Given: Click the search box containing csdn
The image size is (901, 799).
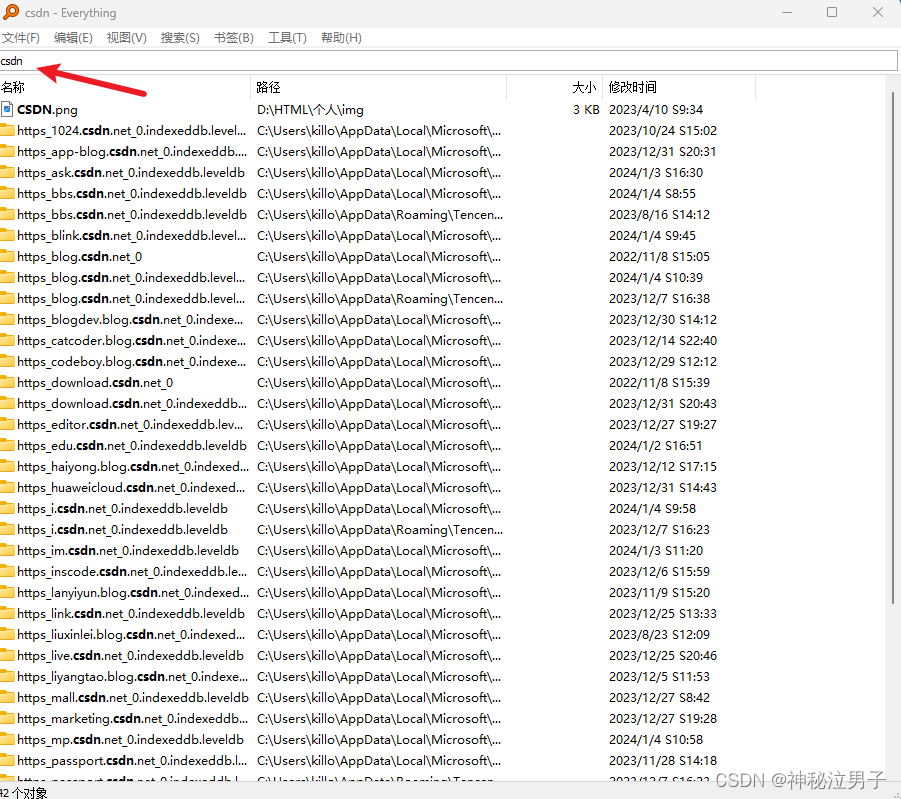Looking at the screenshot, I should tap(449, 61).
